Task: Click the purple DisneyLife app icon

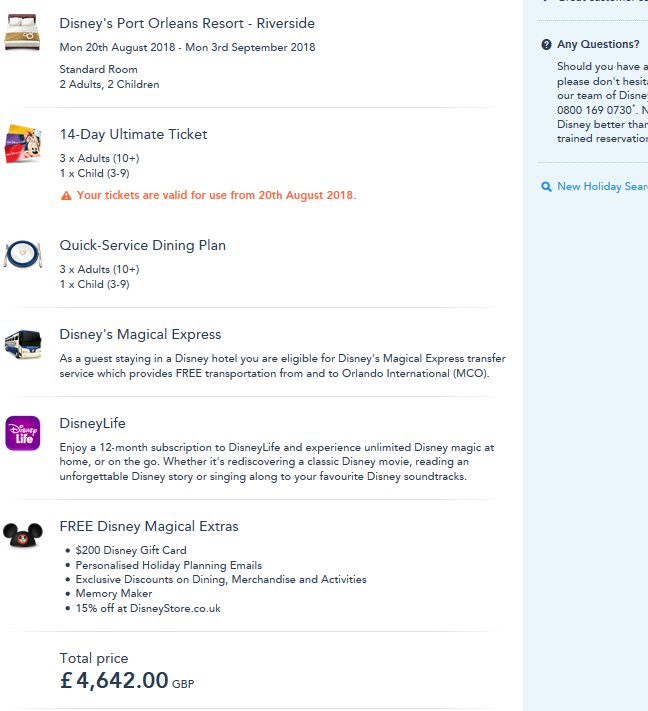Action: coord(23,433)
